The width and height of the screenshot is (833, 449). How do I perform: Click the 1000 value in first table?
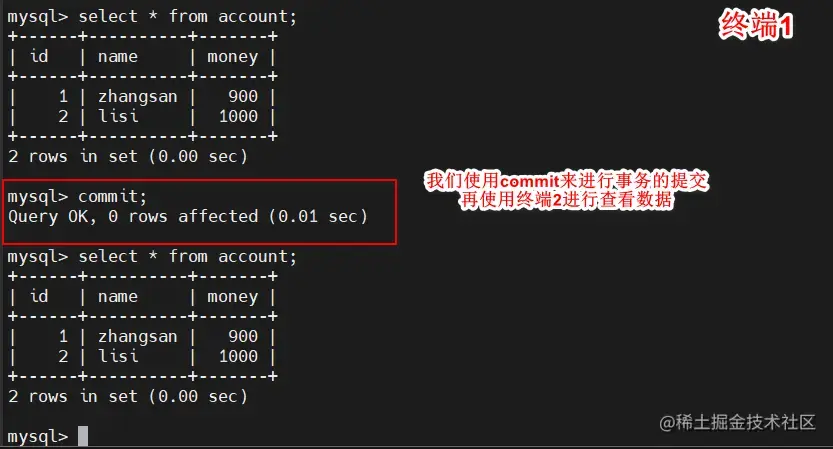238,116
